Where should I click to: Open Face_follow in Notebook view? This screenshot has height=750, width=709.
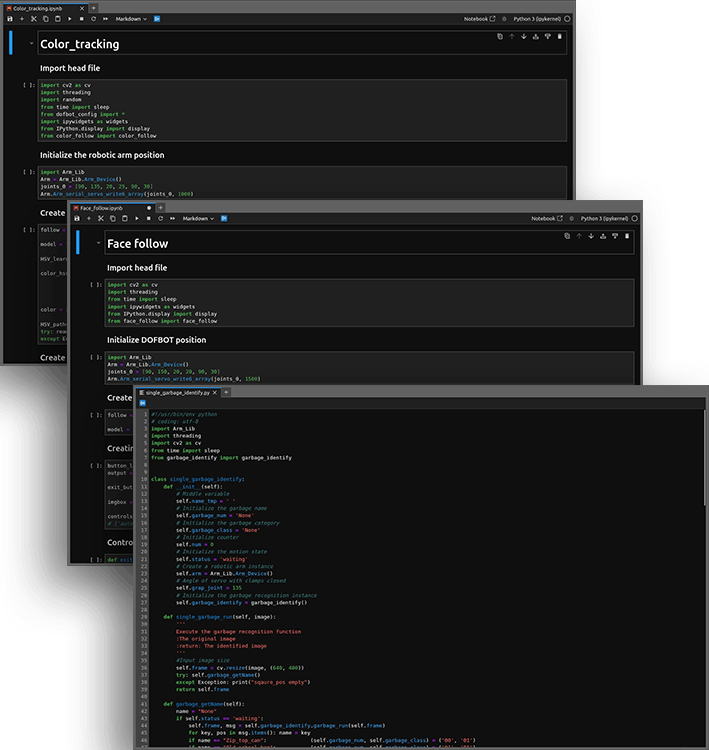click(x=547, y=219)
